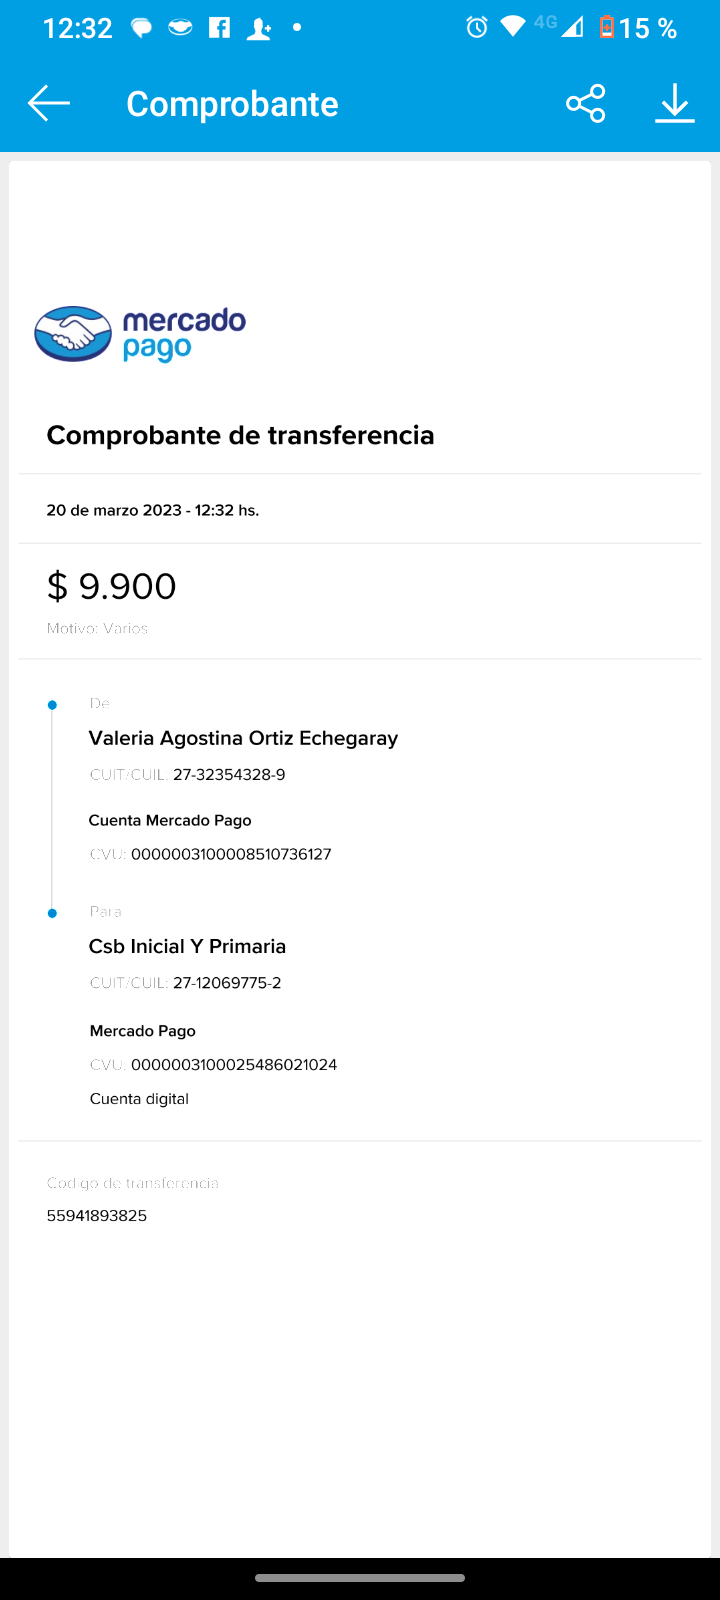Tap the Wi-Fi status bar icon
Viewport: 720px width, 1600px height.
click(513, 27)
